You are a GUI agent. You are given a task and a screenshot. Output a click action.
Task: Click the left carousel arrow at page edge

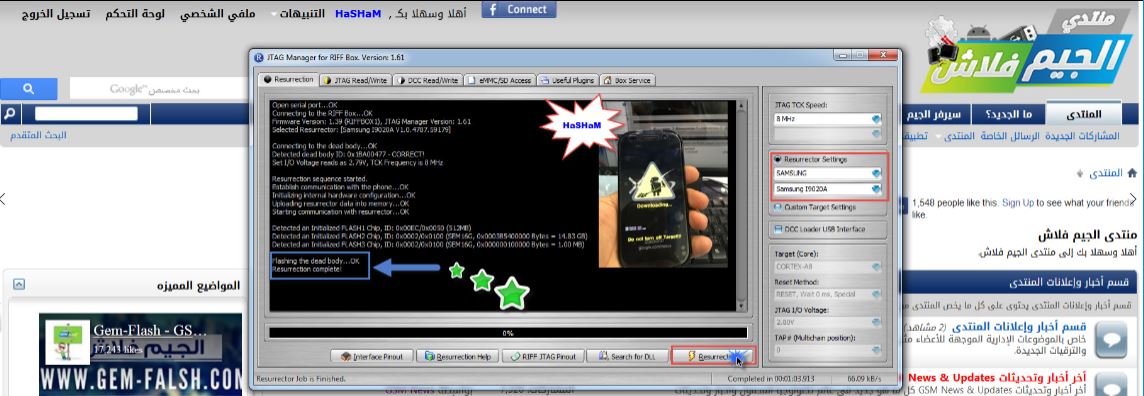pyautogui.click(x=3, y=198)
